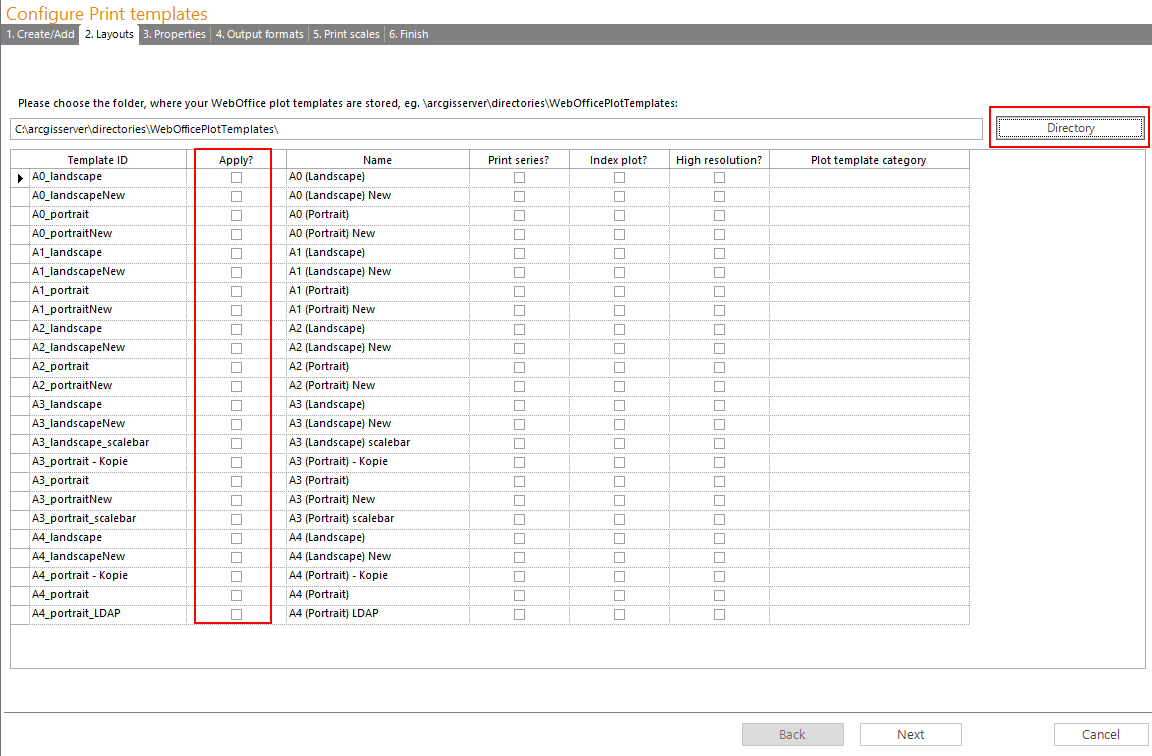Open the 5. Print scales tab
The image size is (1152, 756).
pos(346,34)
